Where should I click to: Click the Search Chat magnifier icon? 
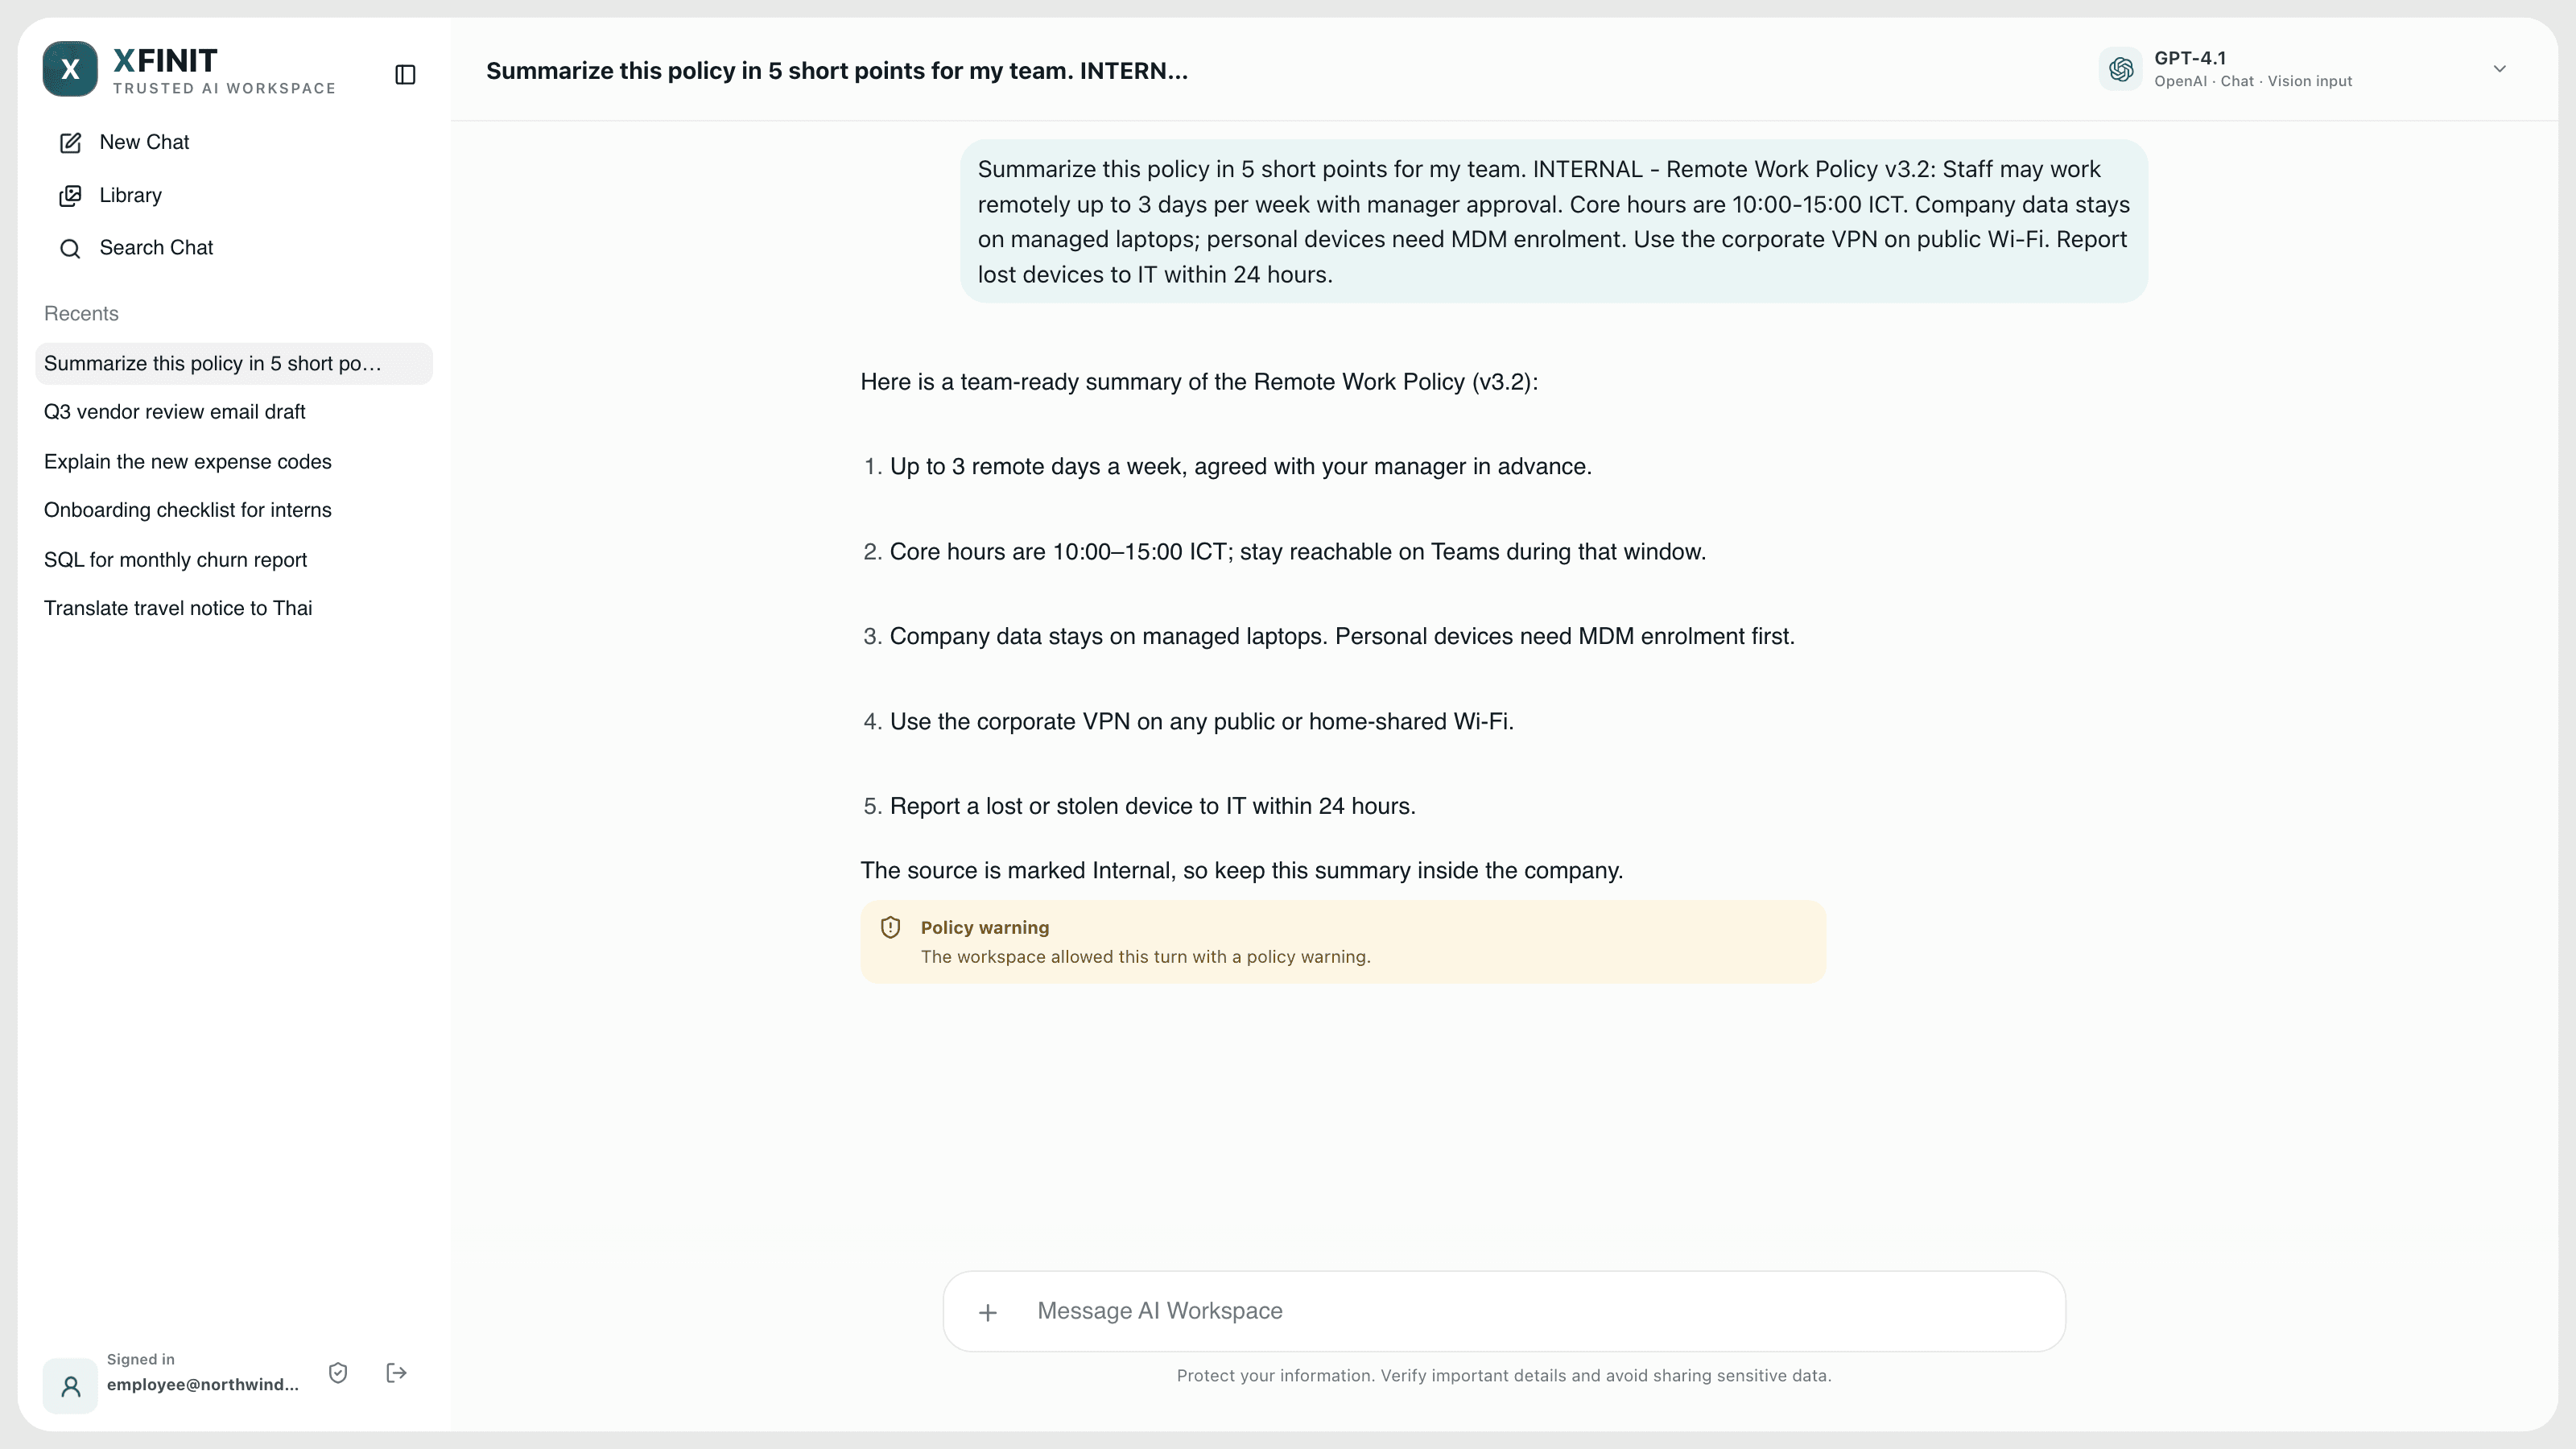[70, 248]
